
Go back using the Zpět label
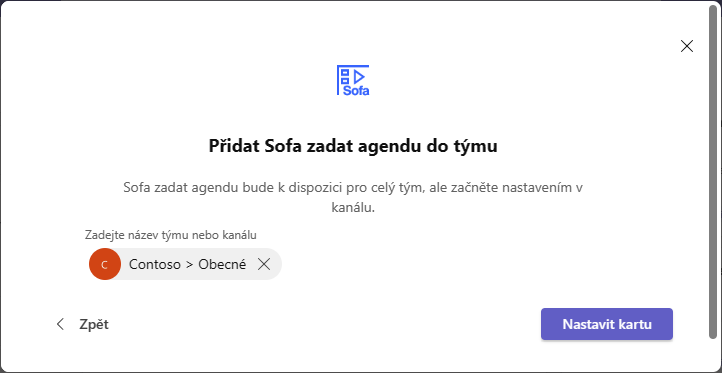pos(94,324)
